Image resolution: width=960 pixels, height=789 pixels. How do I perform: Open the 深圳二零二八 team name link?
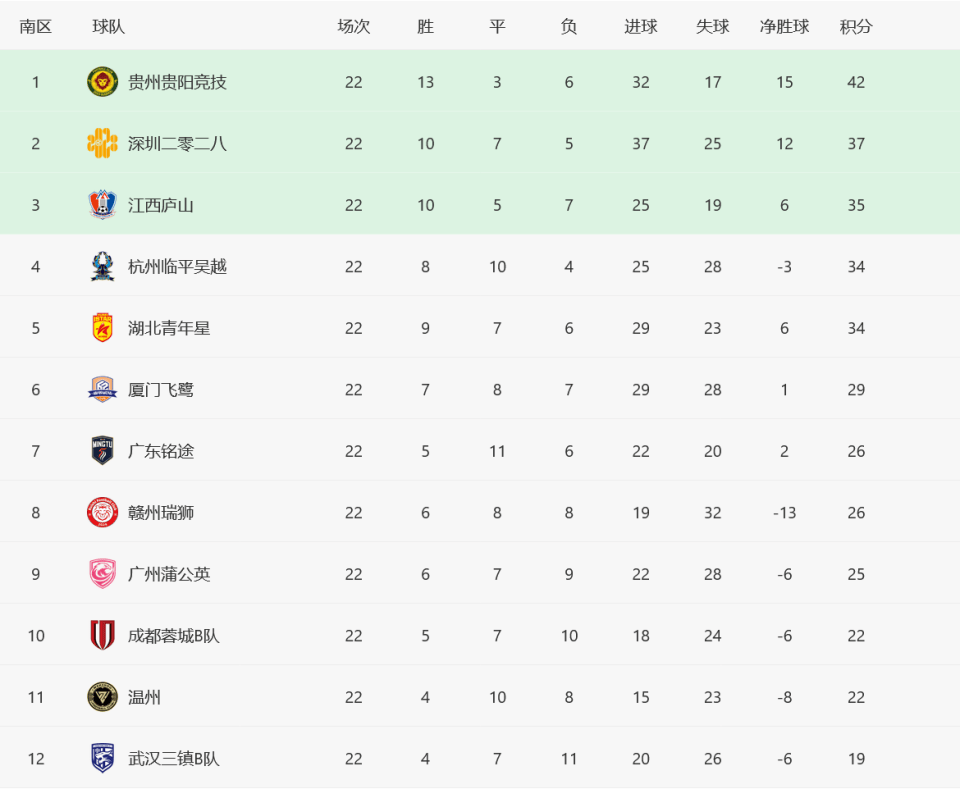(x=177, y=144)
